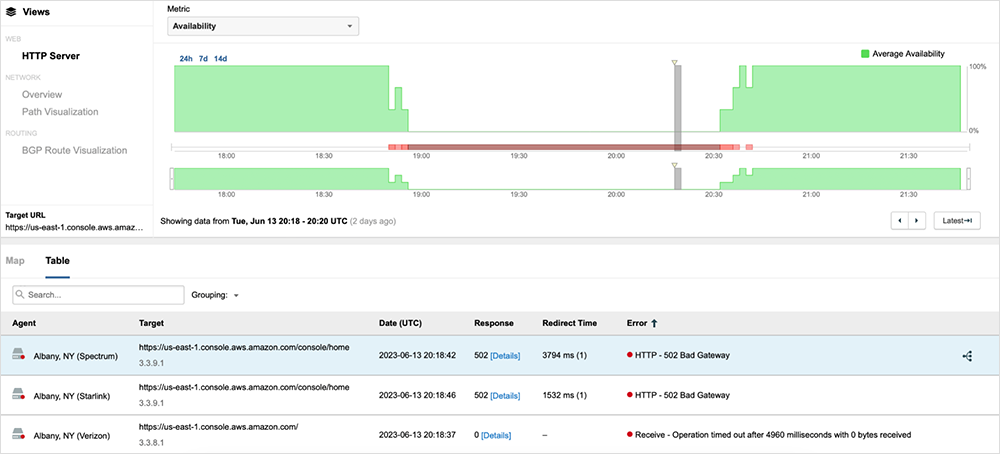The width and height of the screenshot is (1000, 454).
Task: Click the Views layers icon
Action: pyautogui.click(x=11, y=13)
